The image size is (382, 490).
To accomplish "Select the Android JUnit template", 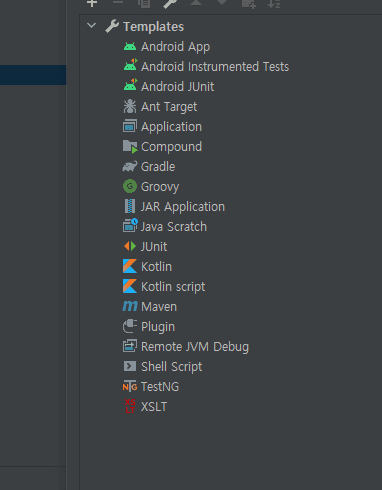I will (x=177, y=87).
